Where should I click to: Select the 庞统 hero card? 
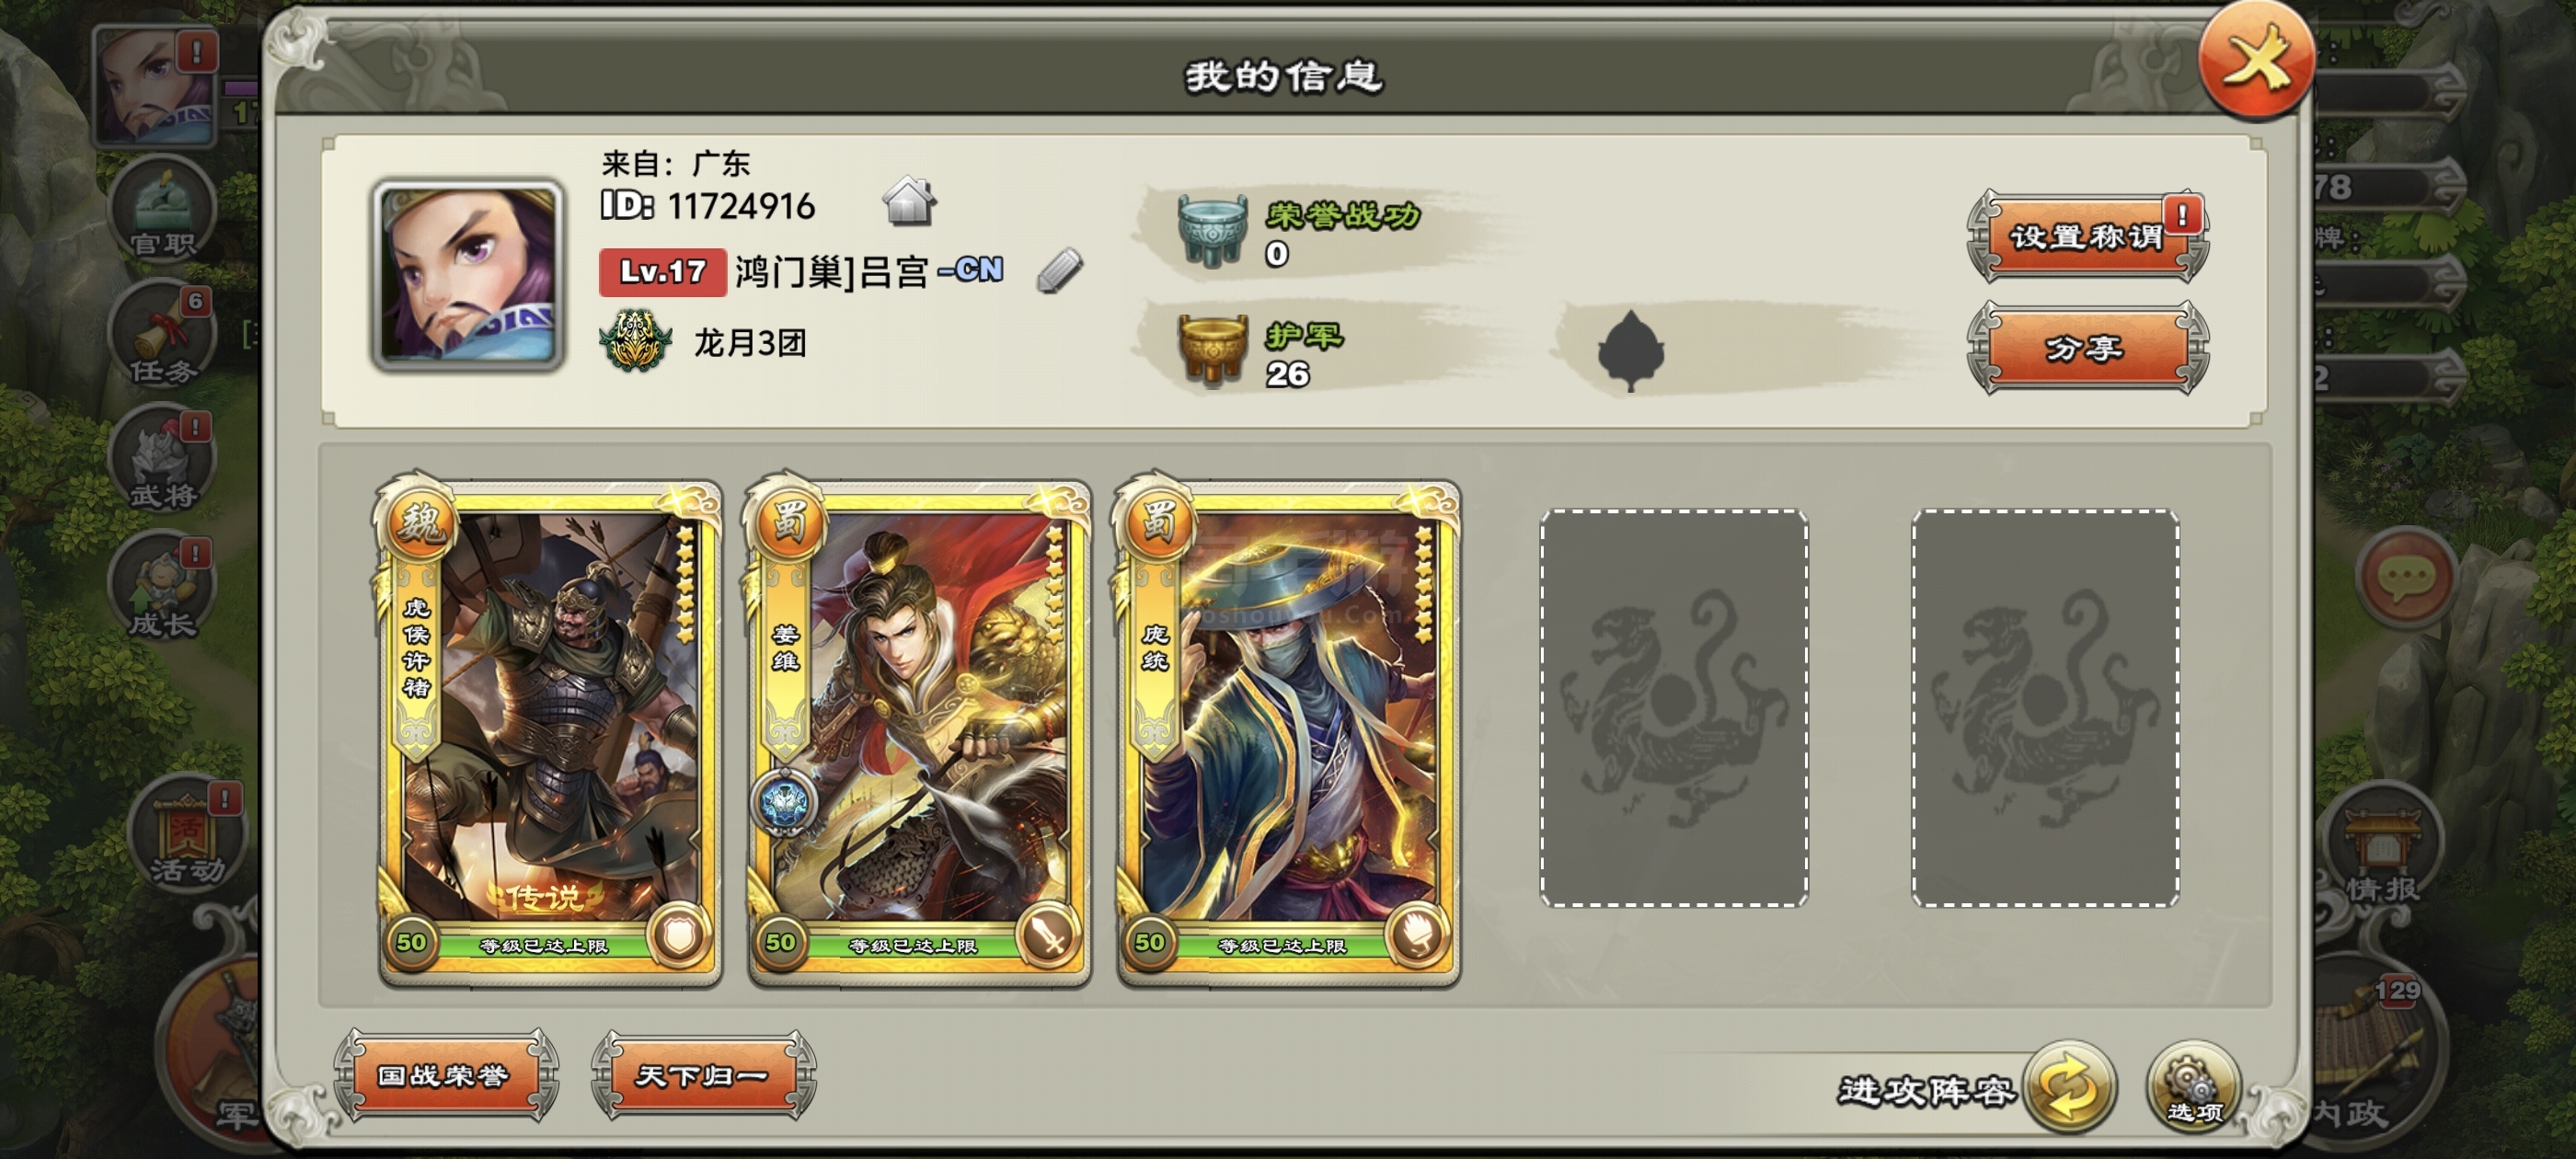pyautogui.click(x=1288, y=729)
